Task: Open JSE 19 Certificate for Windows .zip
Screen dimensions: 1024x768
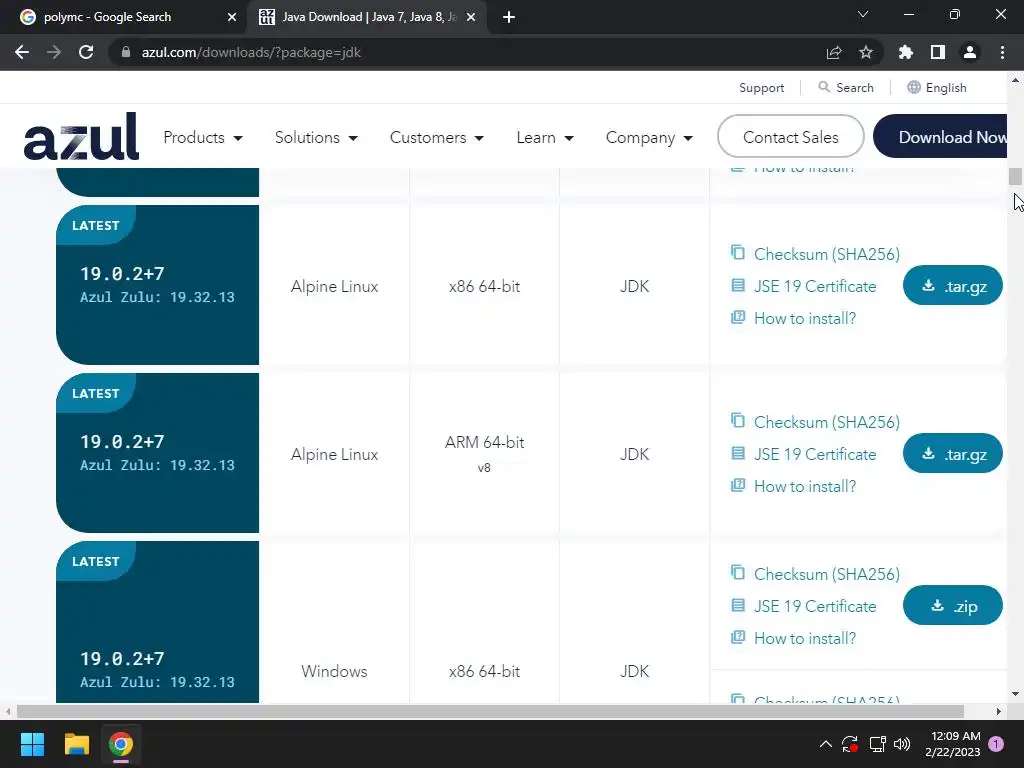Action: (814, 606)
